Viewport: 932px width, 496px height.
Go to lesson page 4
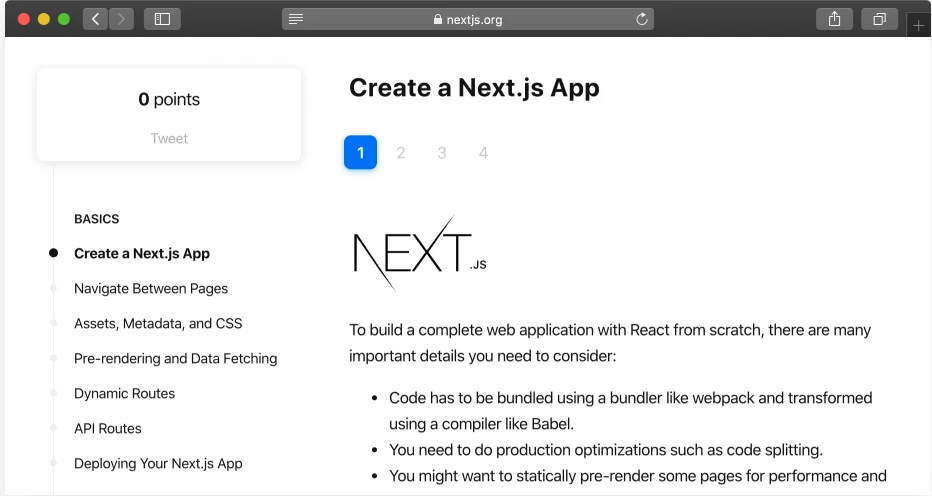(483, 153)
